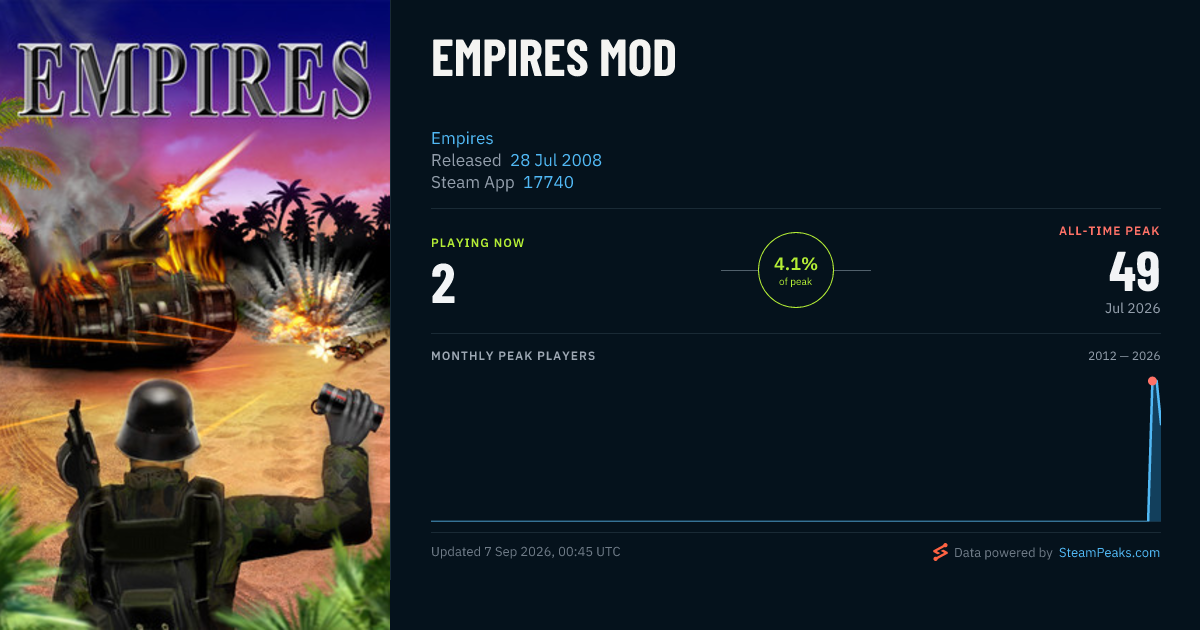Click the playing now count 2

pos(443,284)
